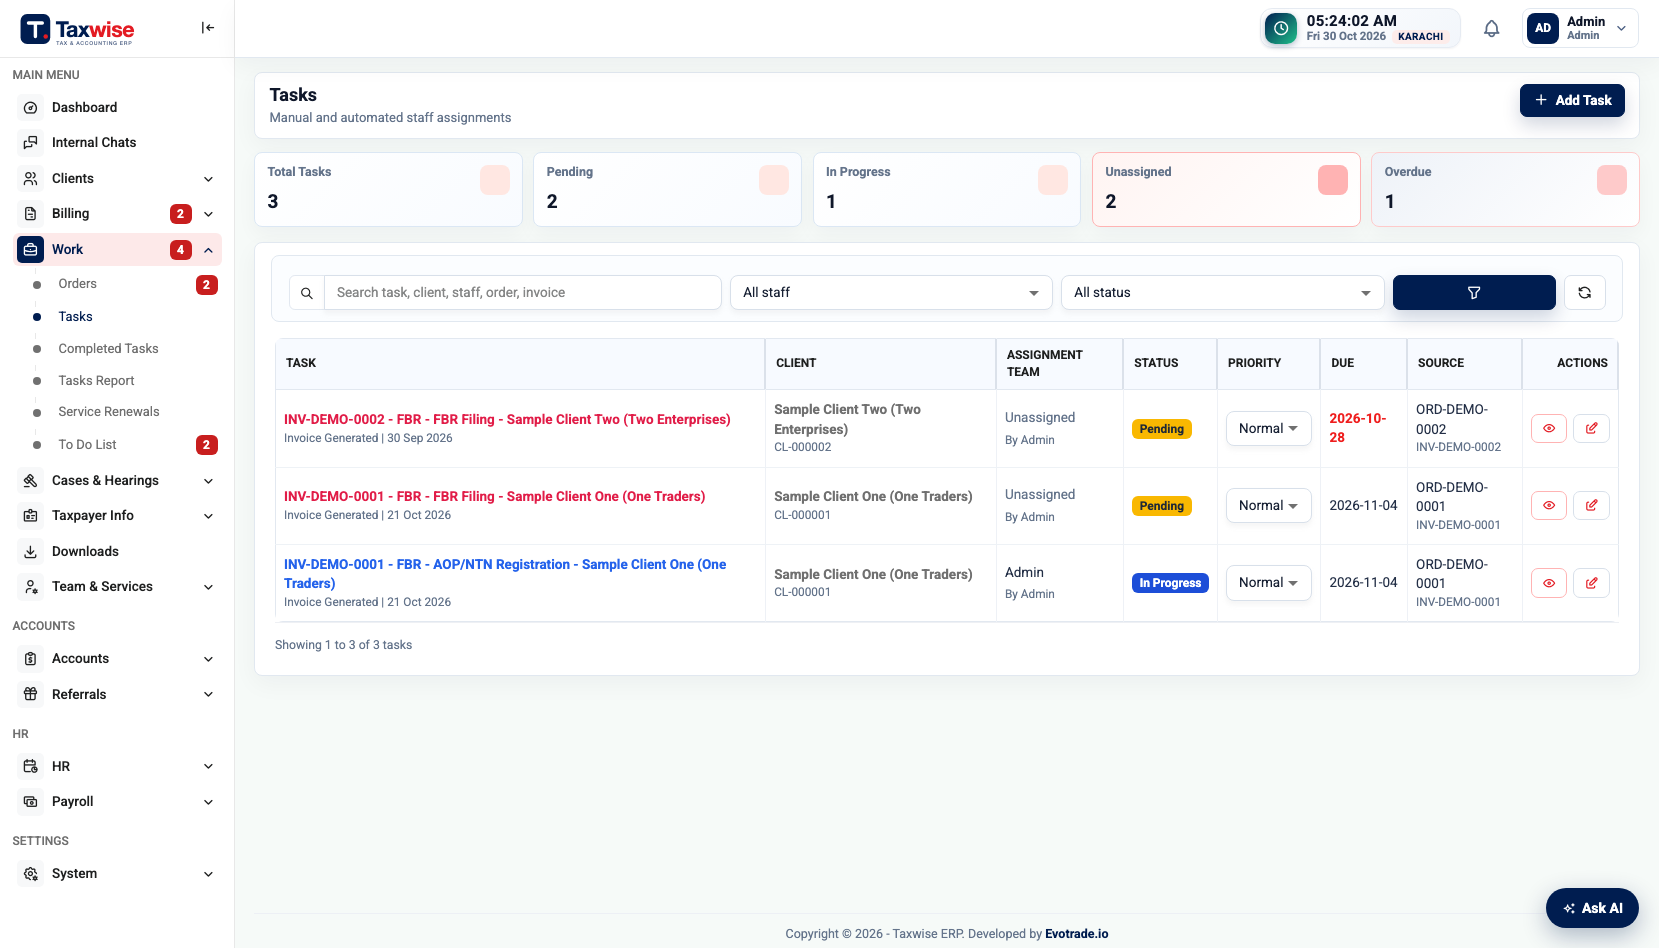
Task: Open the All status dropdown
Action: point(1222,293)
